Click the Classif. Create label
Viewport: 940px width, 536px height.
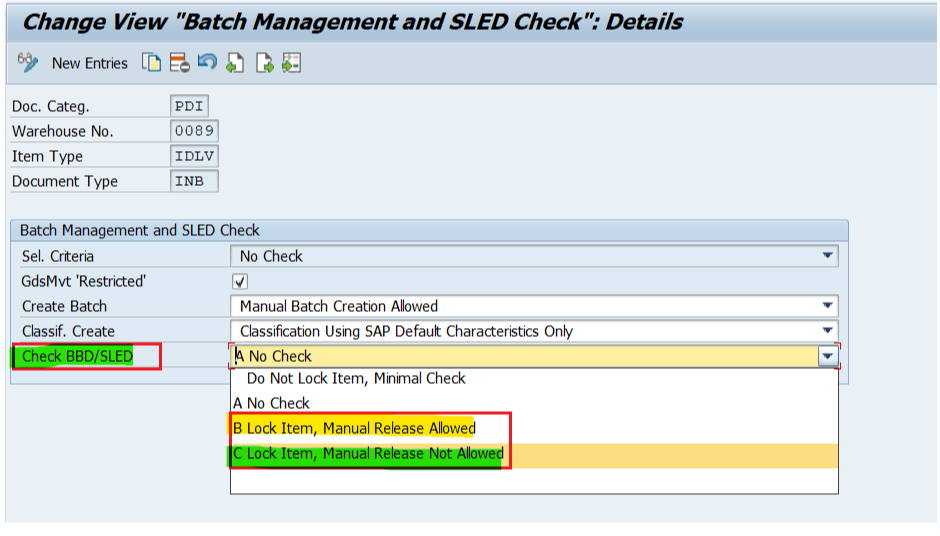tap(68, 331)
